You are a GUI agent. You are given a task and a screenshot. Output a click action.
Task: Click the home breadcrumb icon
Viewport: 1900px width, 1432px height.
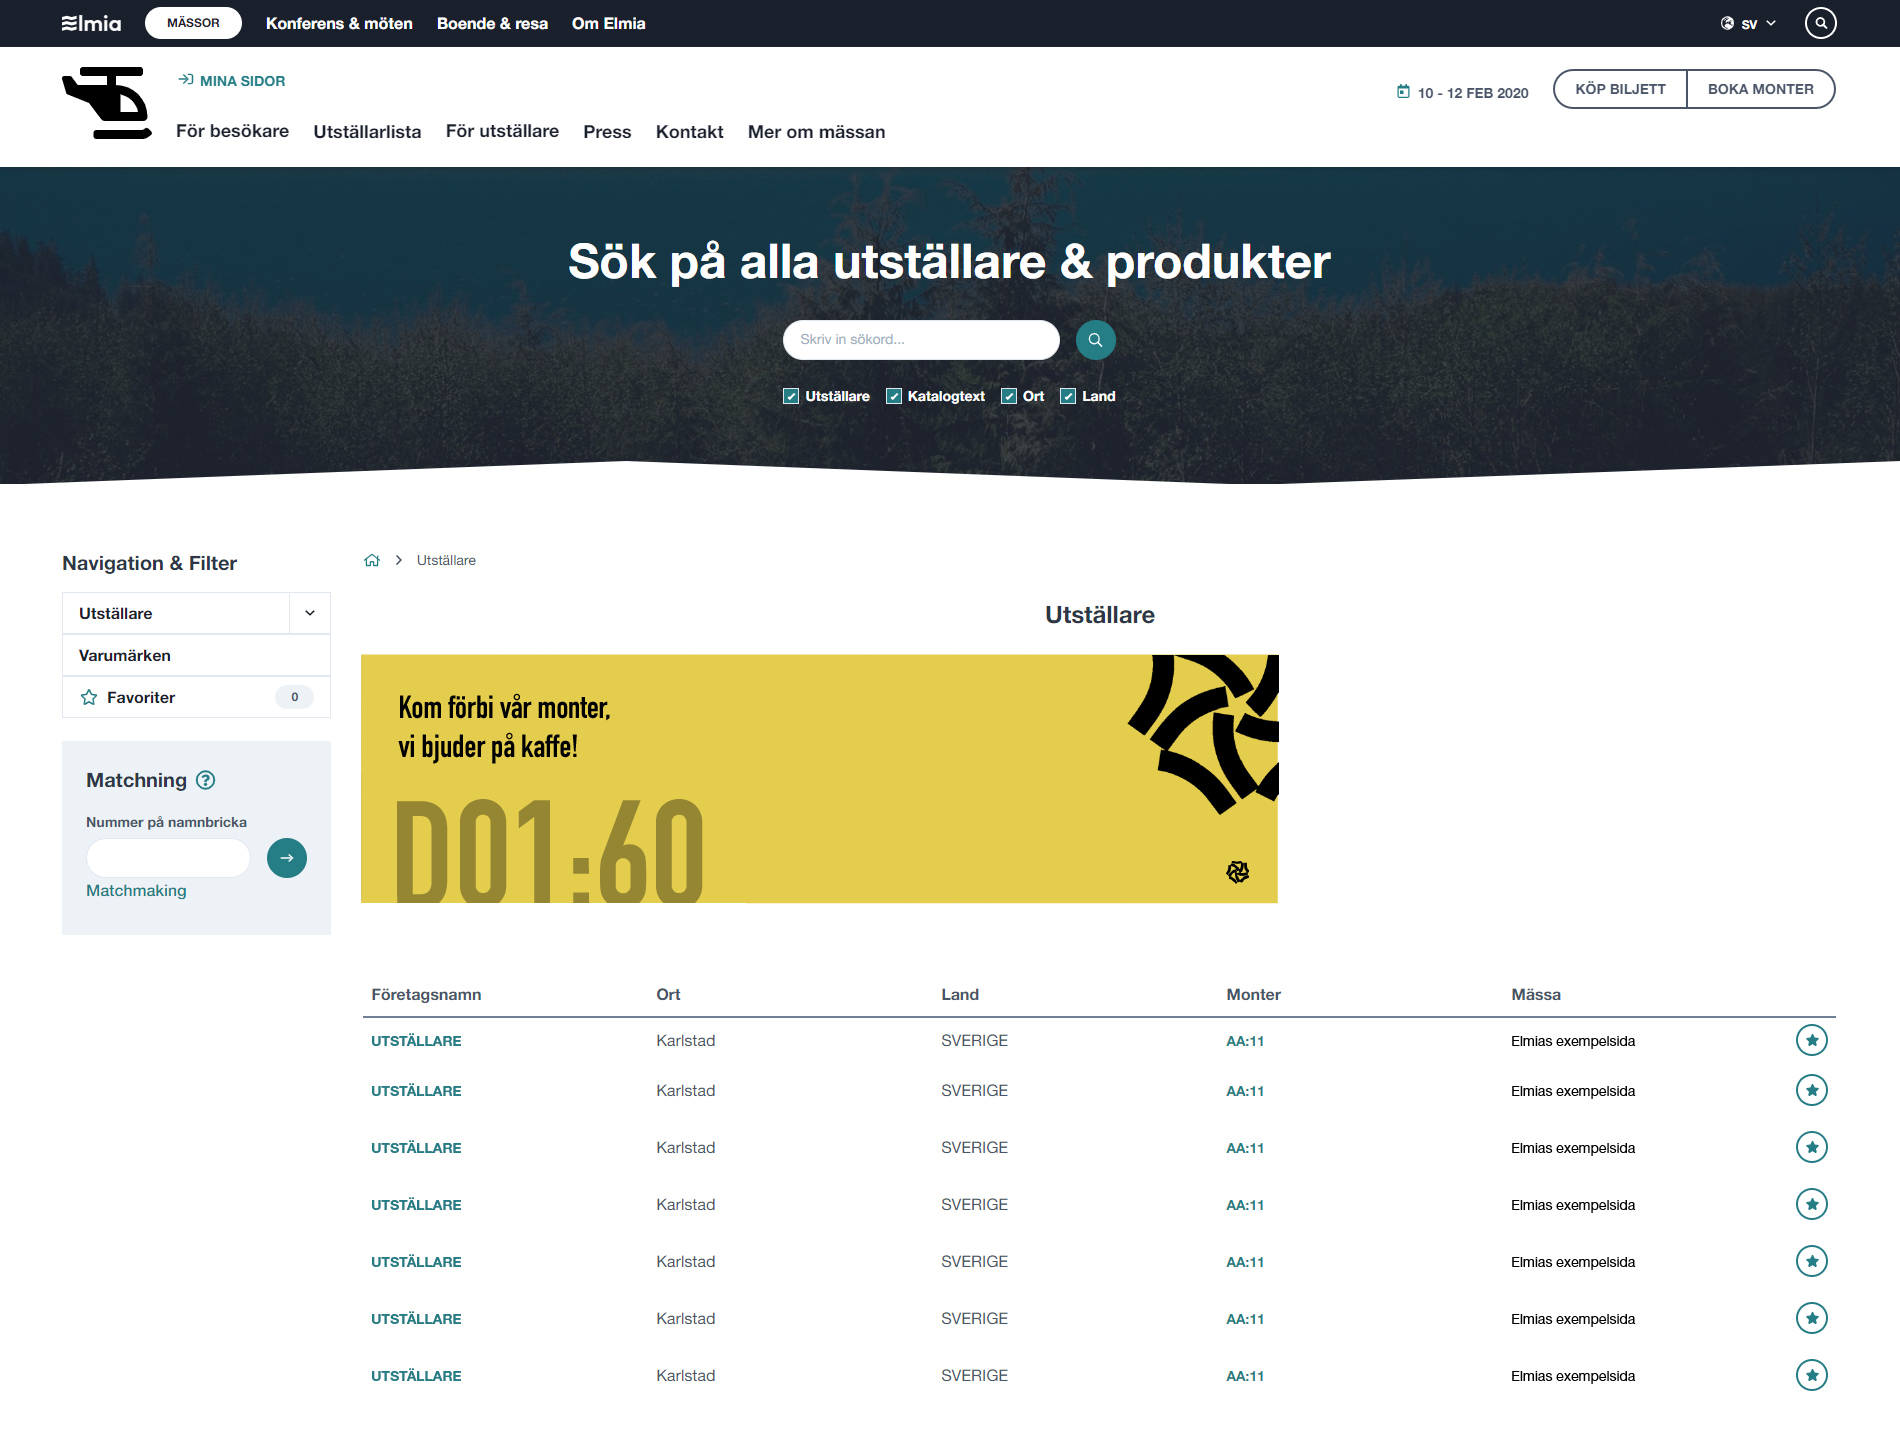[x=372, y=560]
